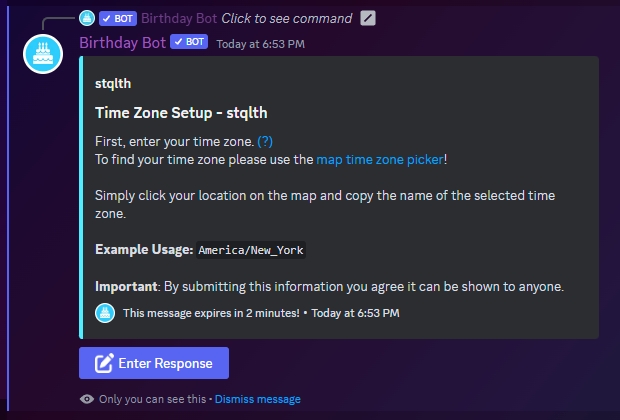Screen dimensions: 620x420
Task: Open the (?) time zone help link
Action: (264, 141)
